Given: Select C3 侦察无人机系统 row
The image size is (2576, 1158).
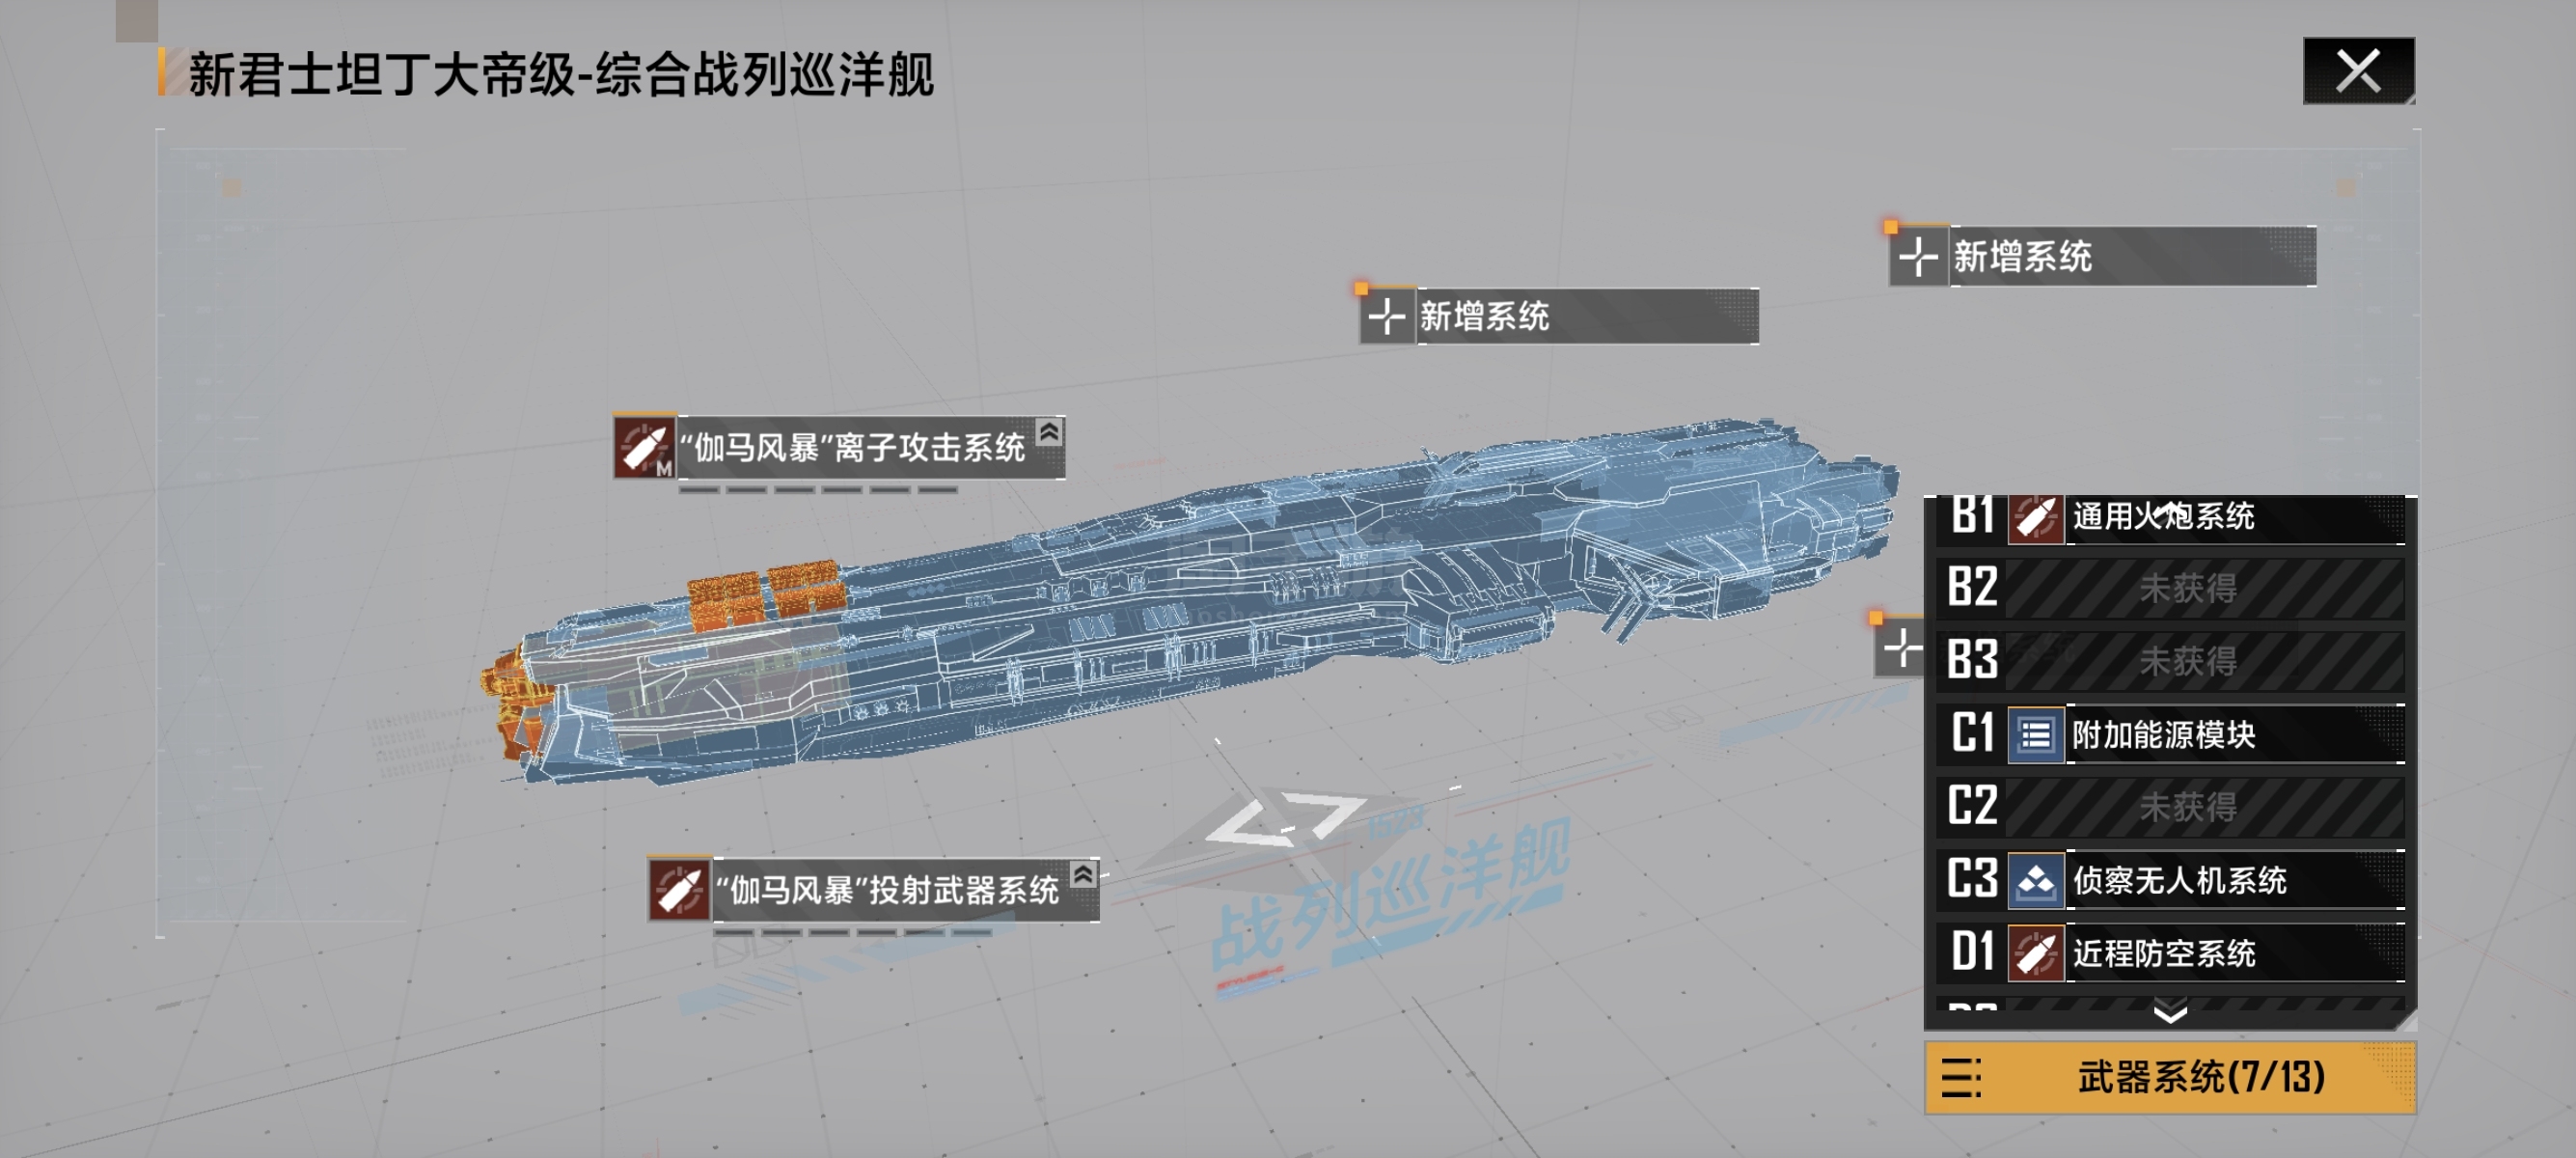Looking at the screenshot, I should pos(2171,880).
